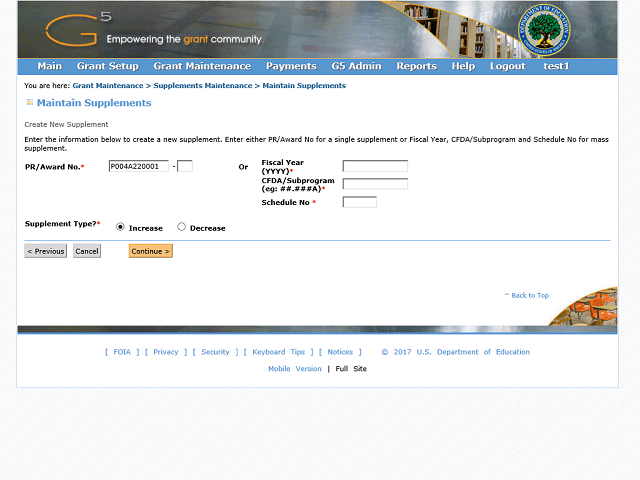This screenshot has width=640, height=480.
Task: Click the Previous button
Action: (x=45, y=251)
